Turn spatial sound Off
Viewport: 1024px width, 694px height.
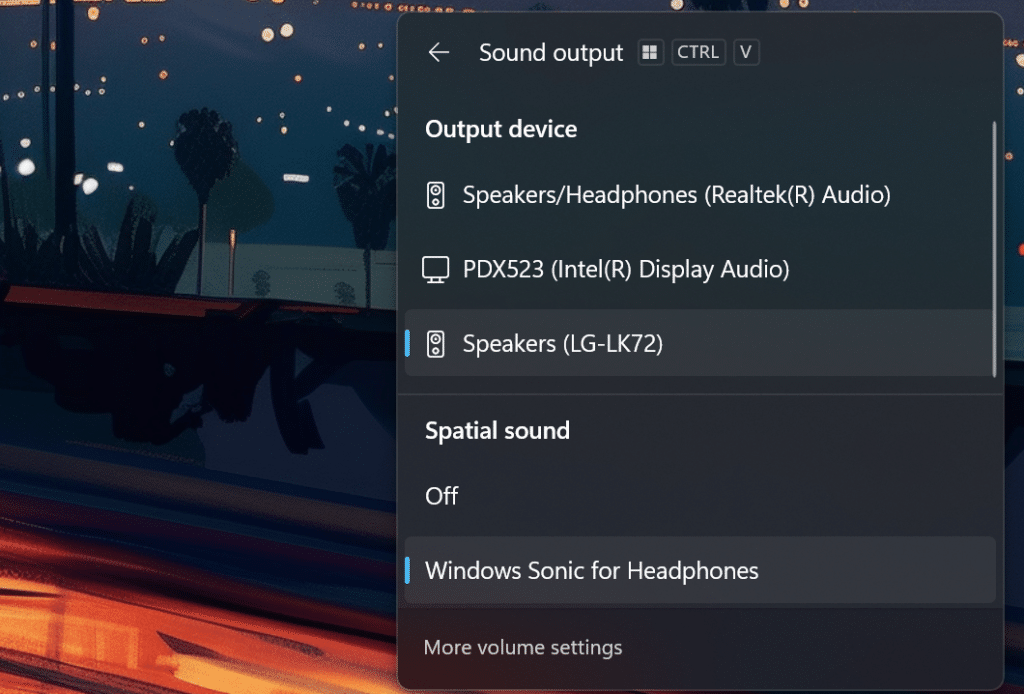click(x=700, y=496)
